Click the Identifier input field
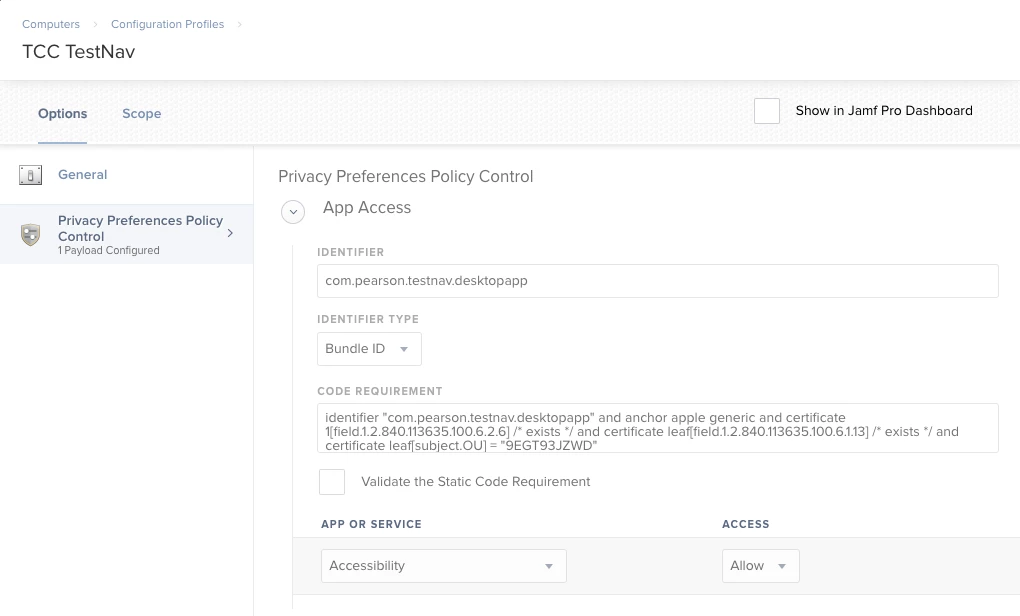 [658, 281]
